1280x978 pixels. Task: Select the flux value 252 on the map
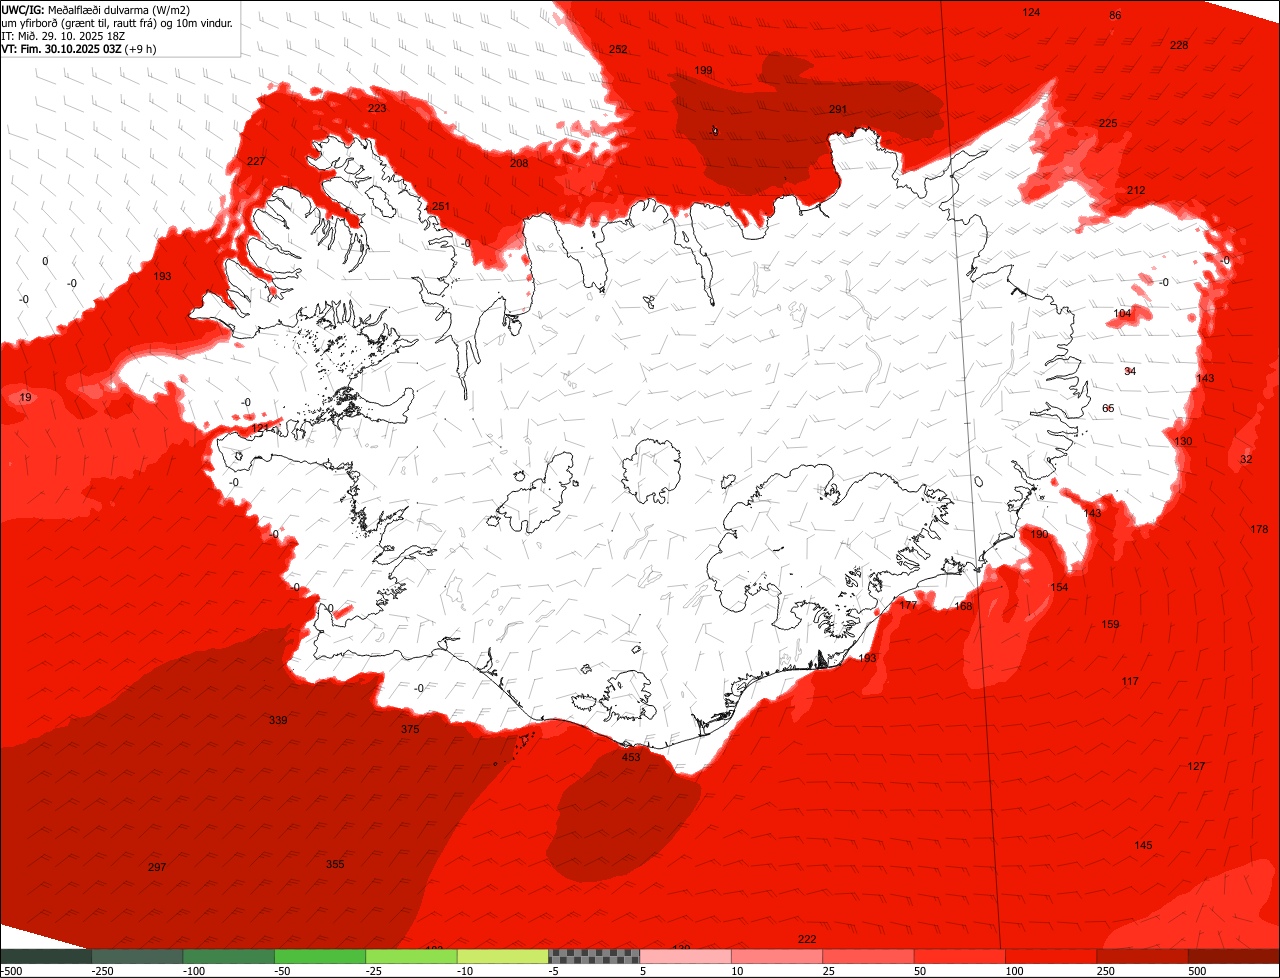[618, 50]
